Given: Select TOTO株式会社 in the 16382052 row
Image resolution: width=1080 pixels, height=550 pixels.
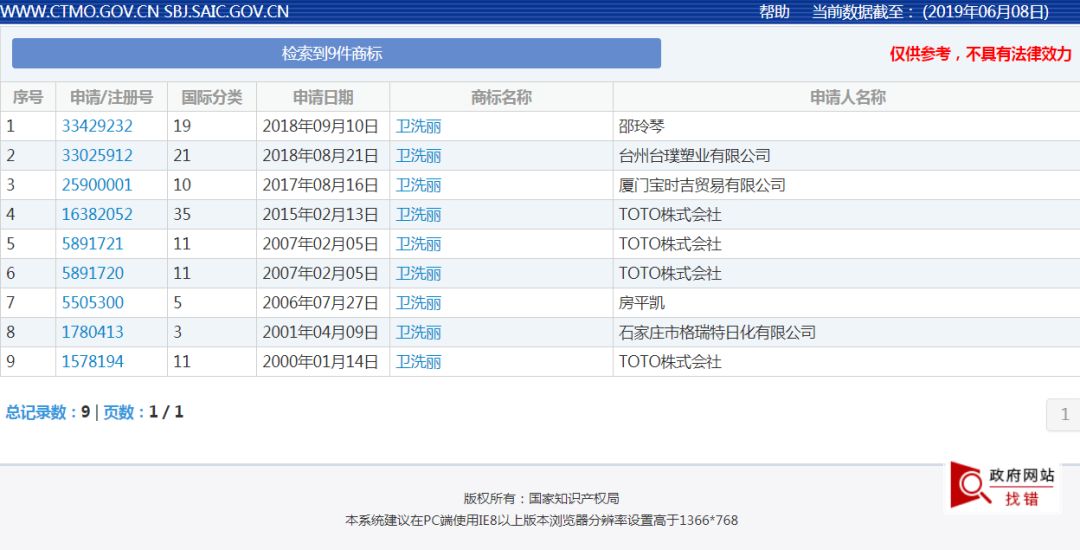Looking at the screenshot, I should (670, 215).
